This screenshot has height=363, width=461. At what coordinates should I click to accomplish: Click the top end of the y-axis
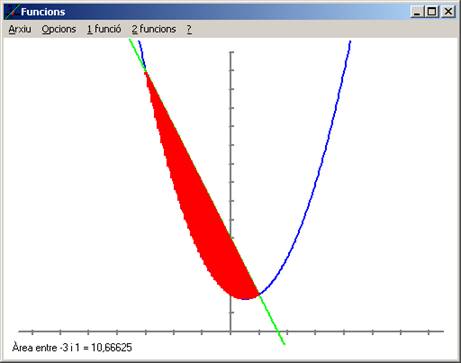[x=231, y=52]
